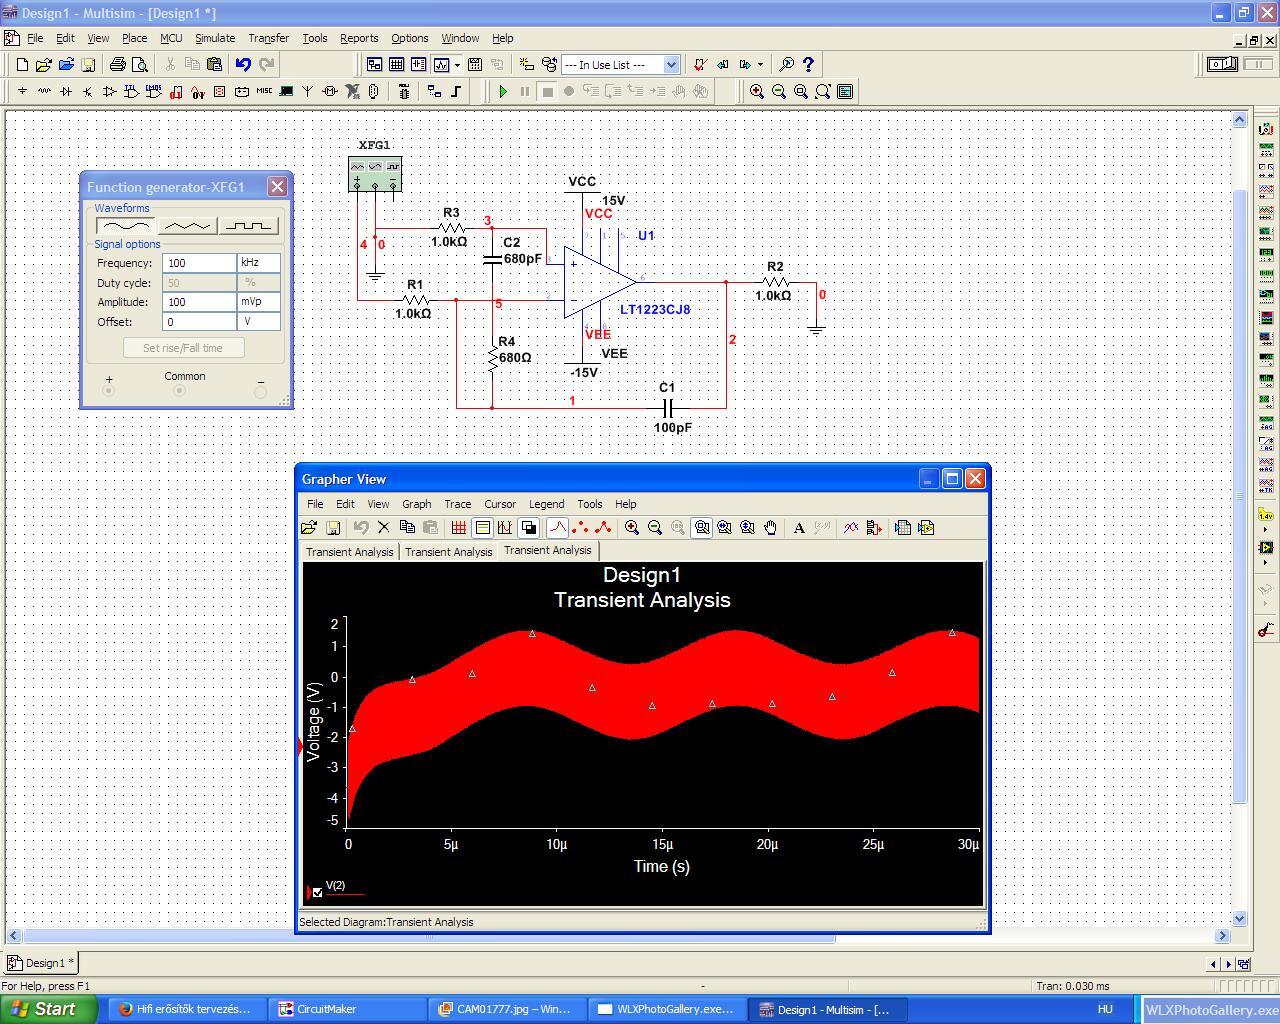1280x1024 pixels.
Task: Open file in Grapher View toolbar
Action: [309, 528]
